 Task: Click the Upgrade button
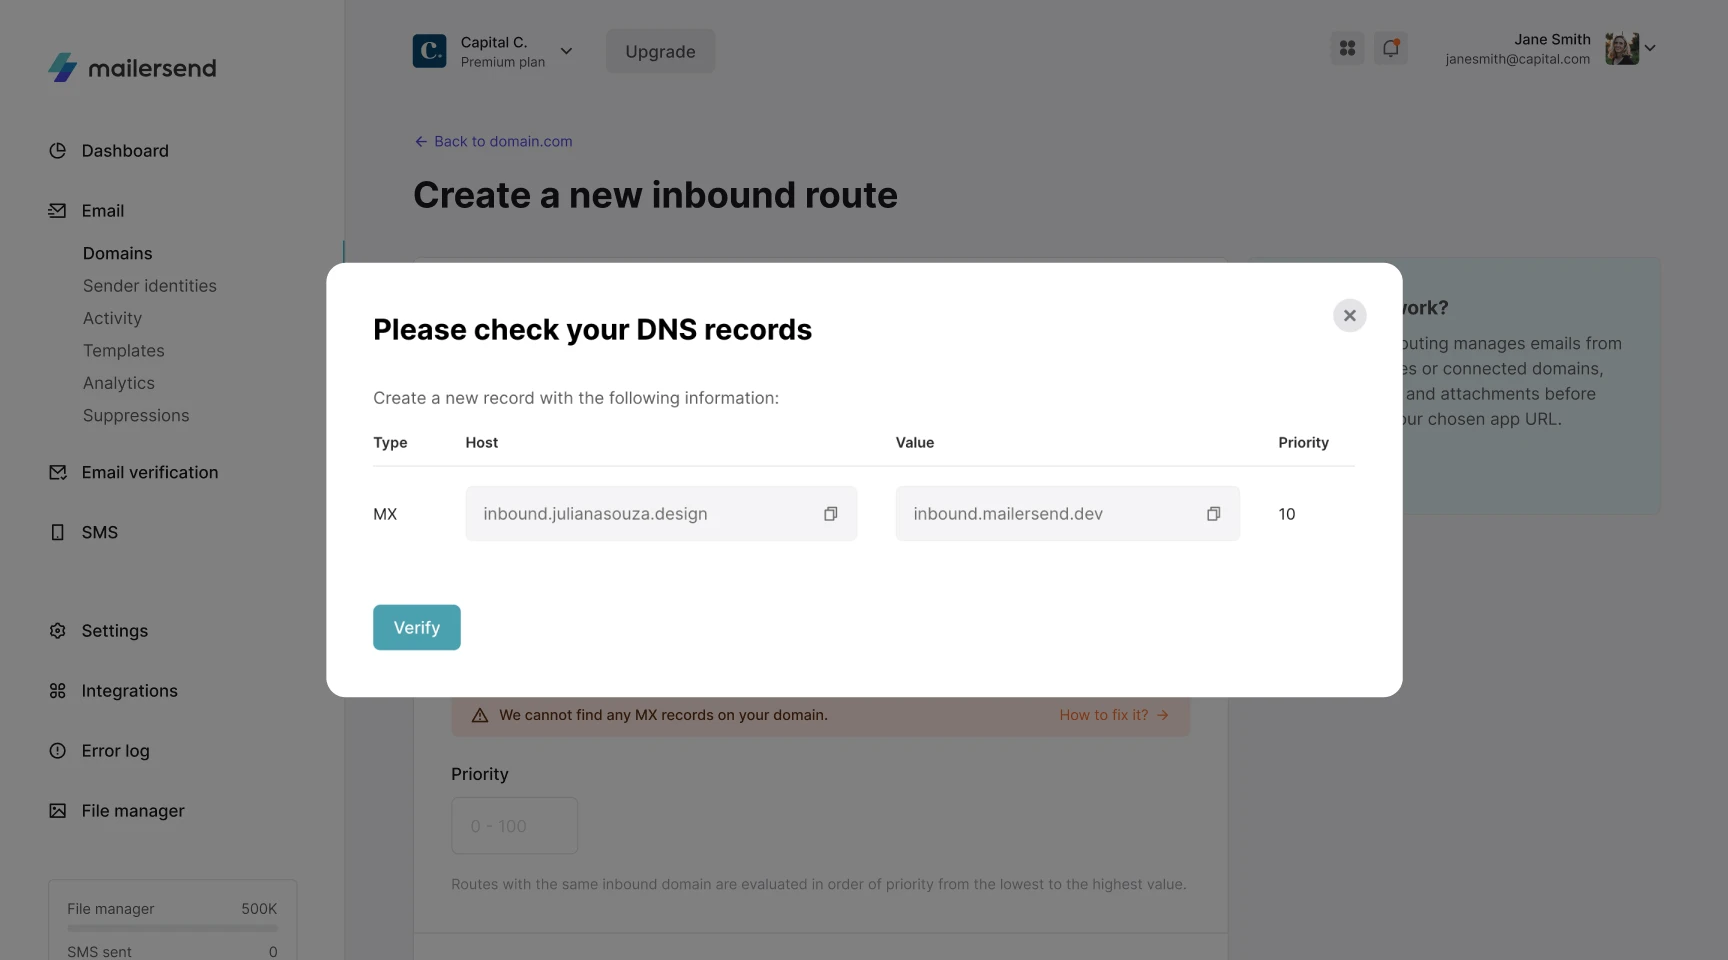tap(660, 51)
